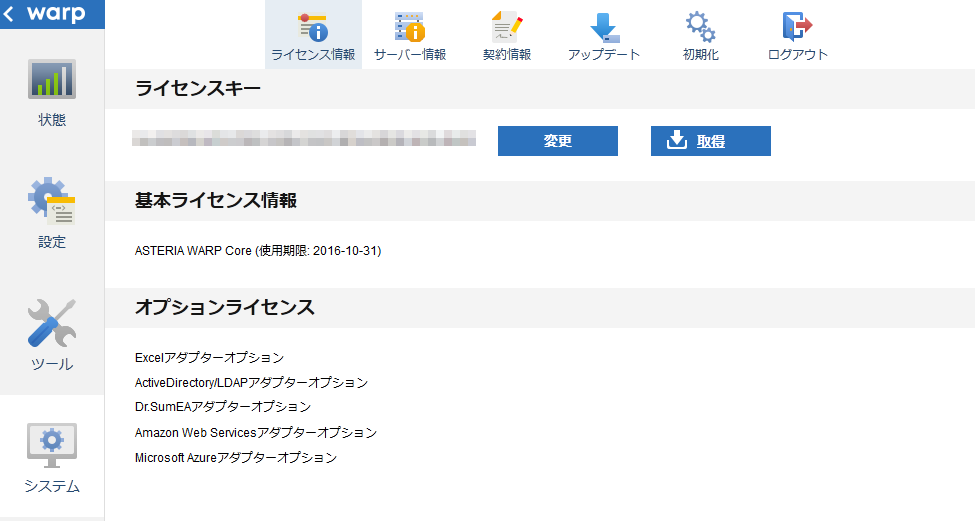
Task: Open the アップデート tab
Action: pos(604,36)
